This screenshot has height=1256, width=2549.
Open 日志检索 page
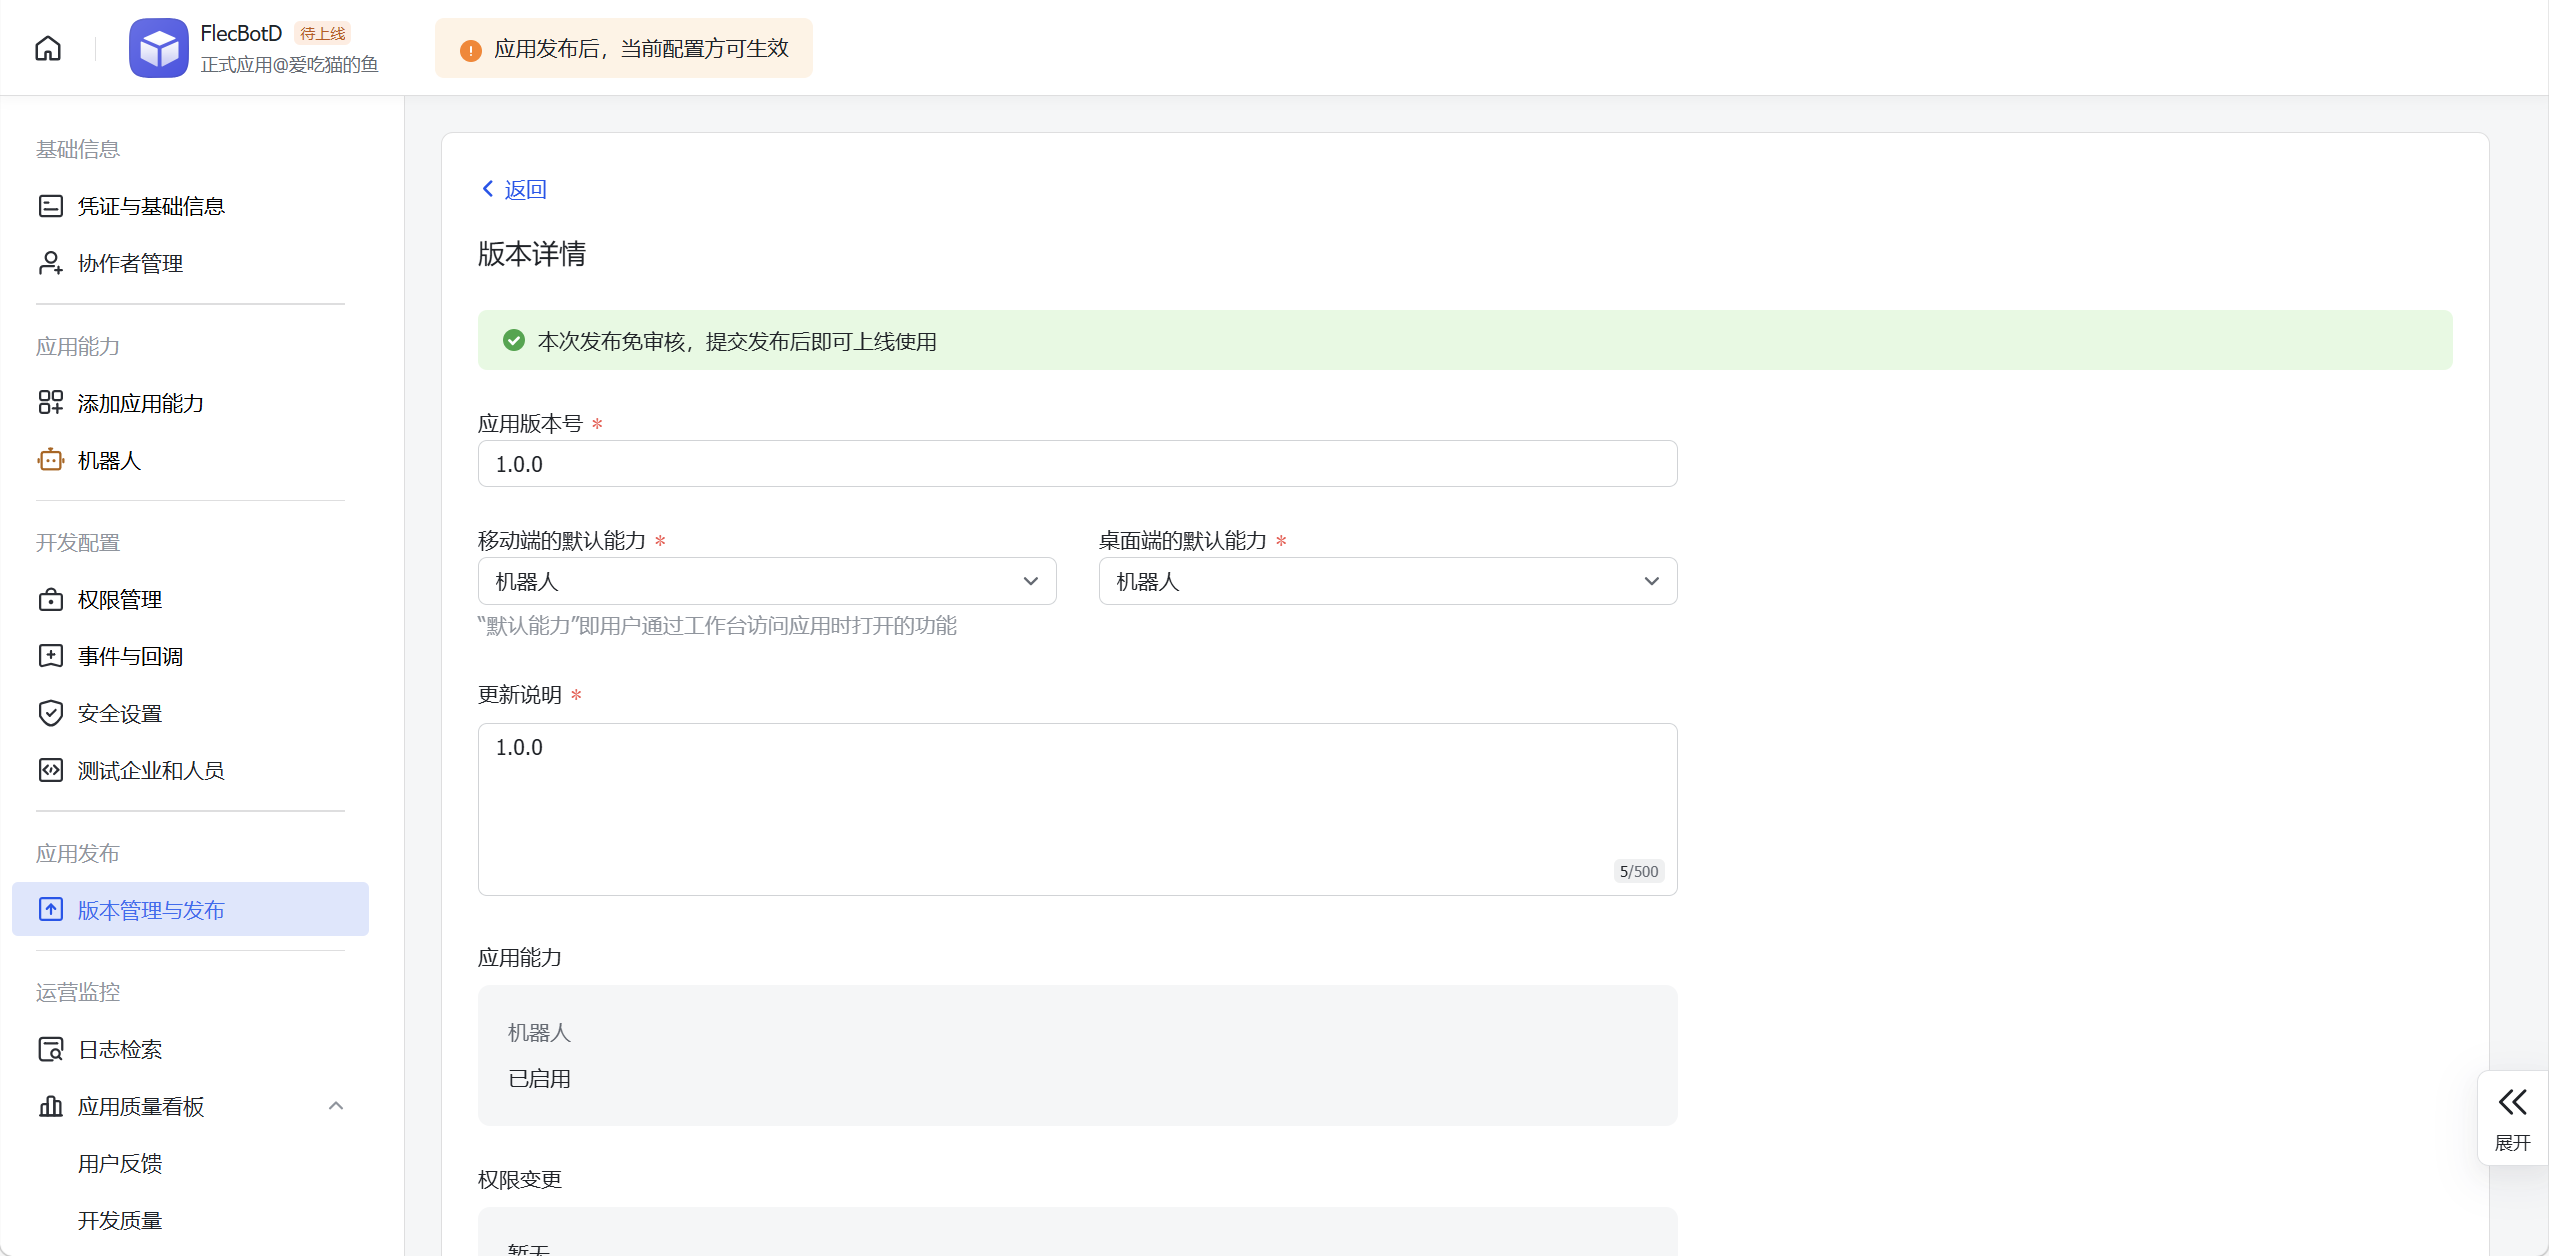(190, 1049)
